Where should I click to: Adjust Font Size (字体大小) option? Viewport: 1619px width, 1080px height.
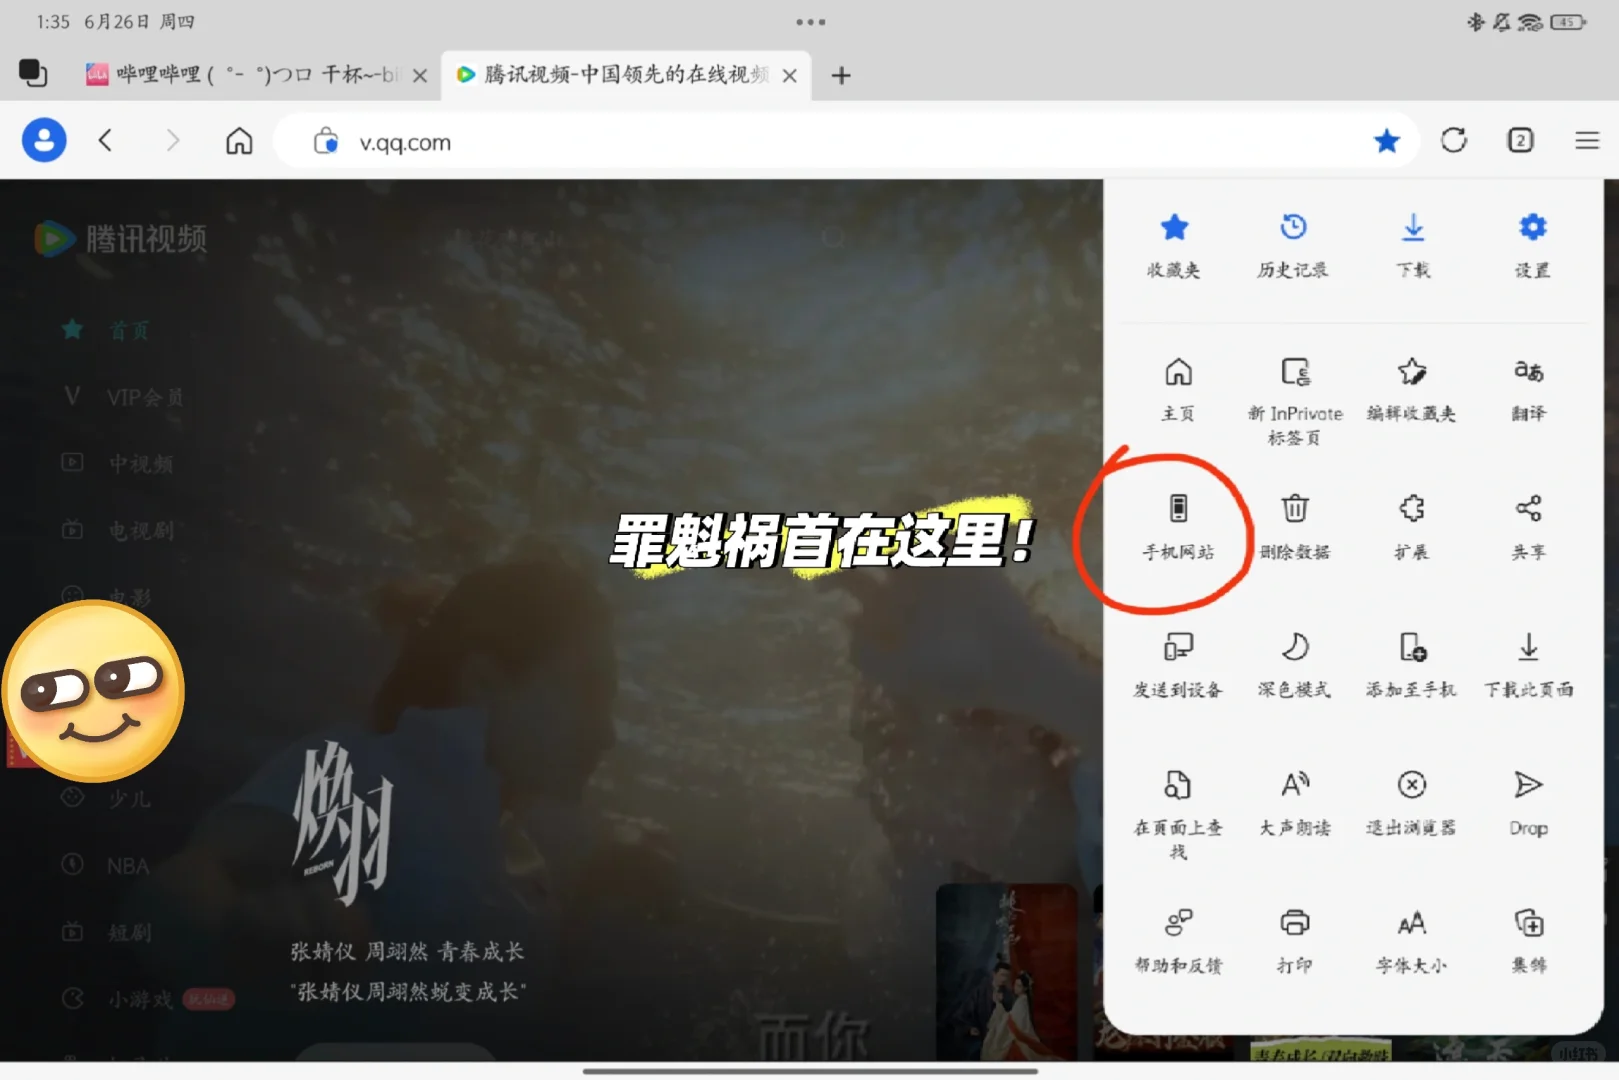(1411, 941)
